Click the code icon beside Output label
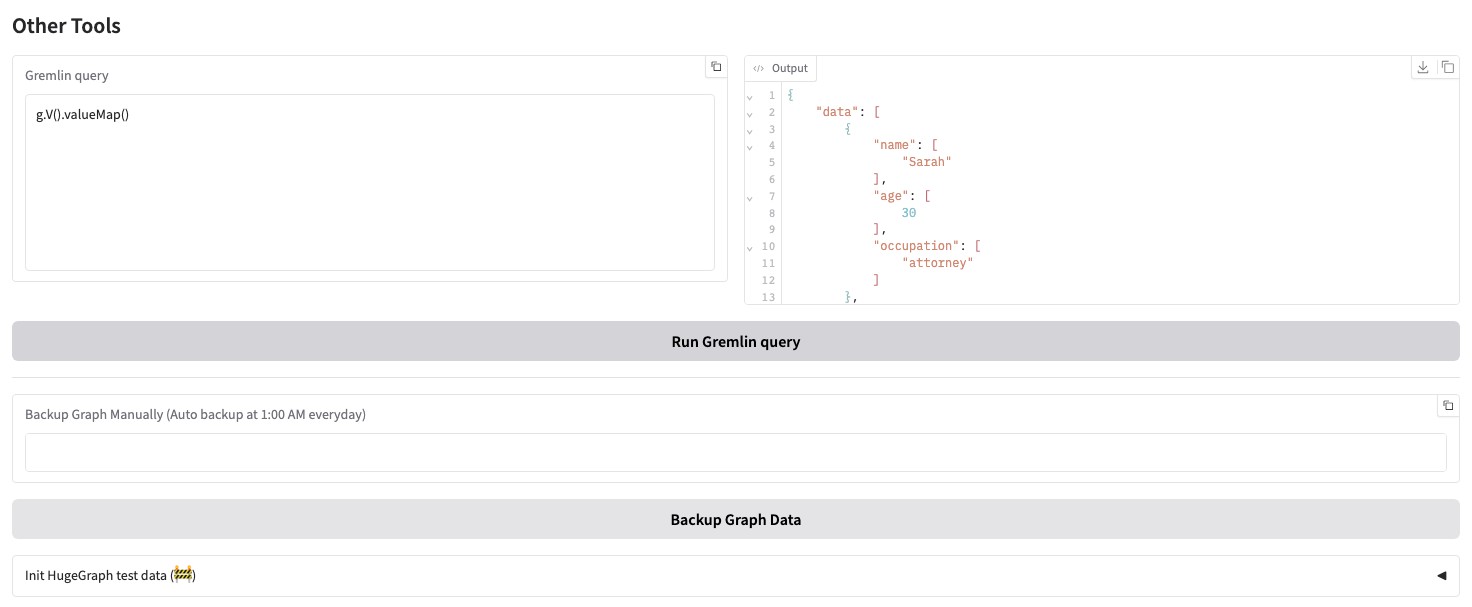1472x607 pixels. click(759, 69)
